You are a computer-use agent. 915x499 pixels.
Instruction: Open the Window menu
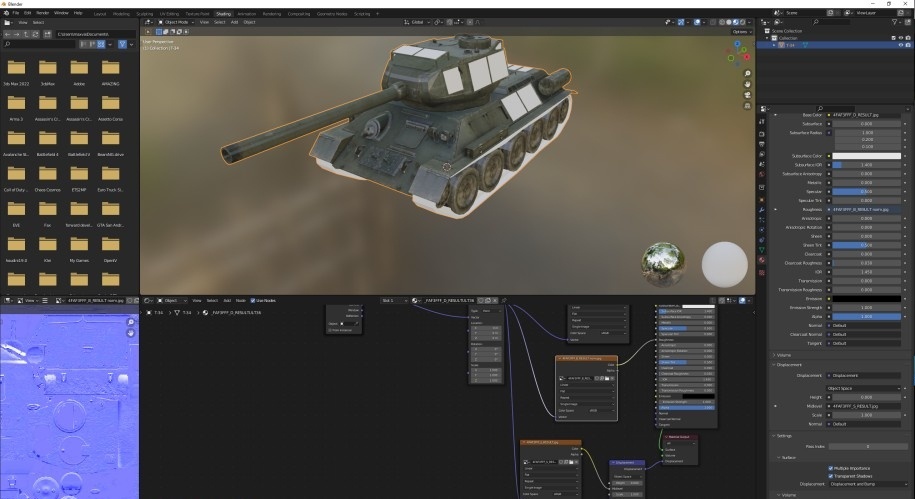[x=61, y=13]
